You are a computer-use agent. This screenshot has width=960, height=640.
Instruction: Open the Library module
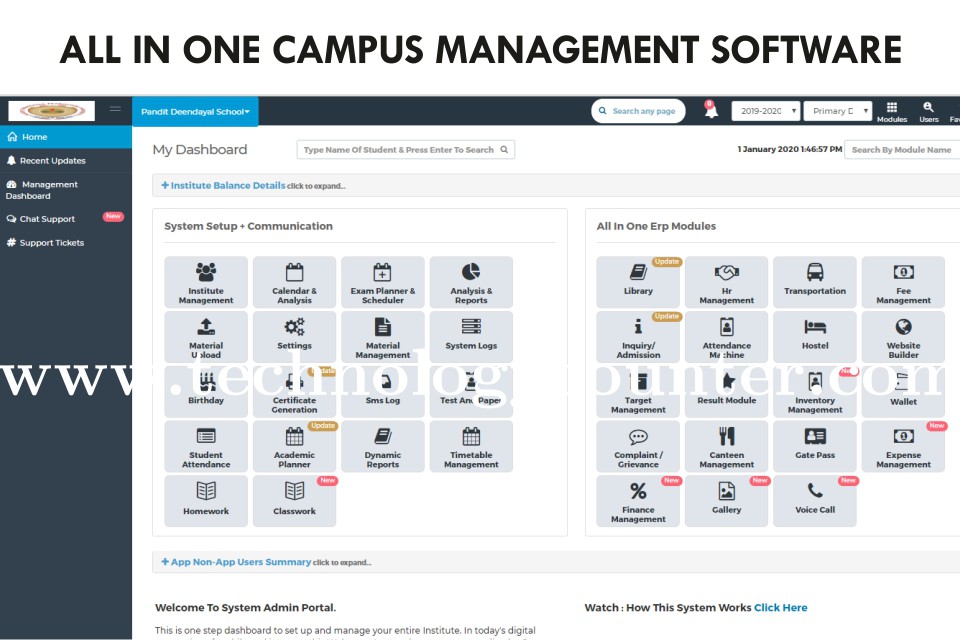638,282
